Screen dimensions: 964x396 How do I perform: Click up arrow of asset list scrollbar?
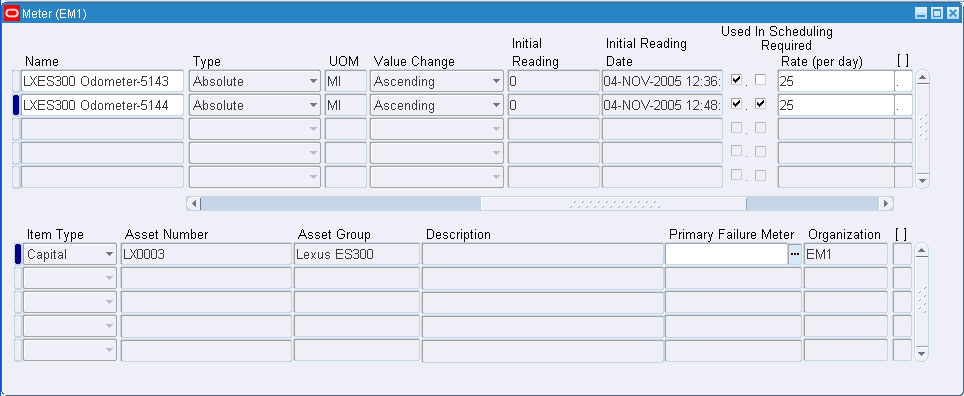(x=921, y=250)
